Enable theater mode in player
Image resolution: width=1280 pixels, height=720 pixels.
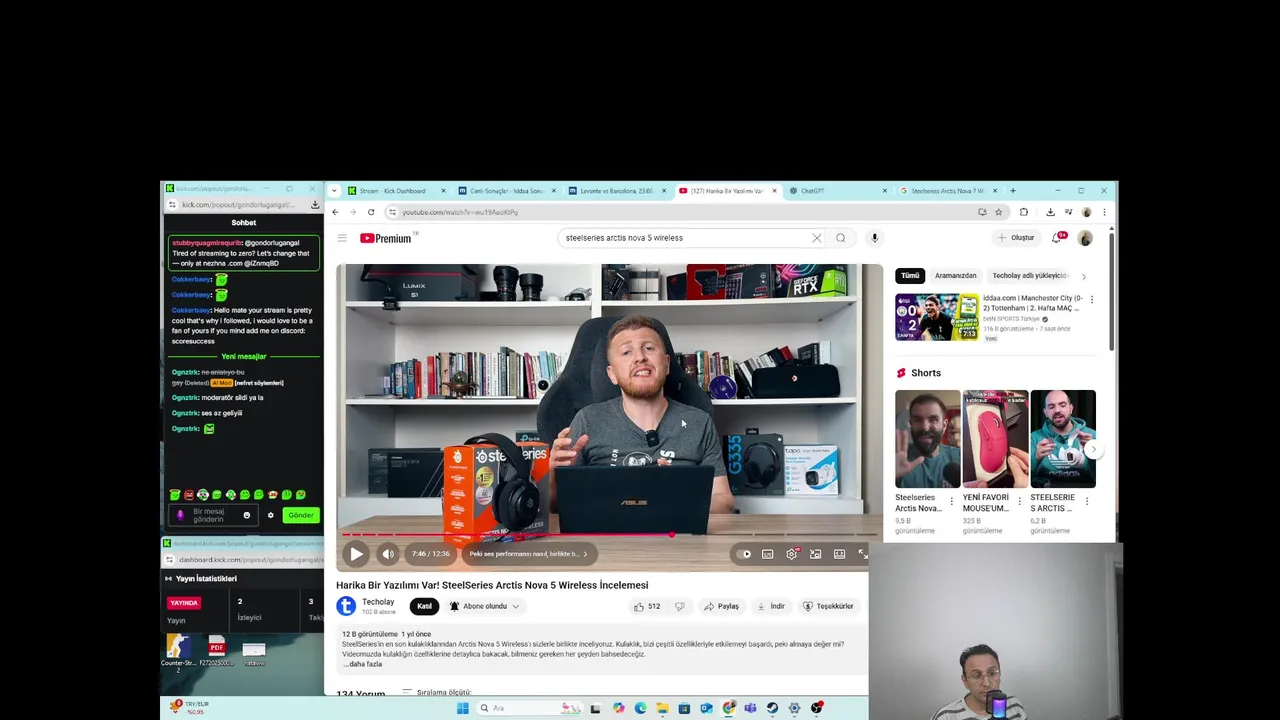click(840, 554)
